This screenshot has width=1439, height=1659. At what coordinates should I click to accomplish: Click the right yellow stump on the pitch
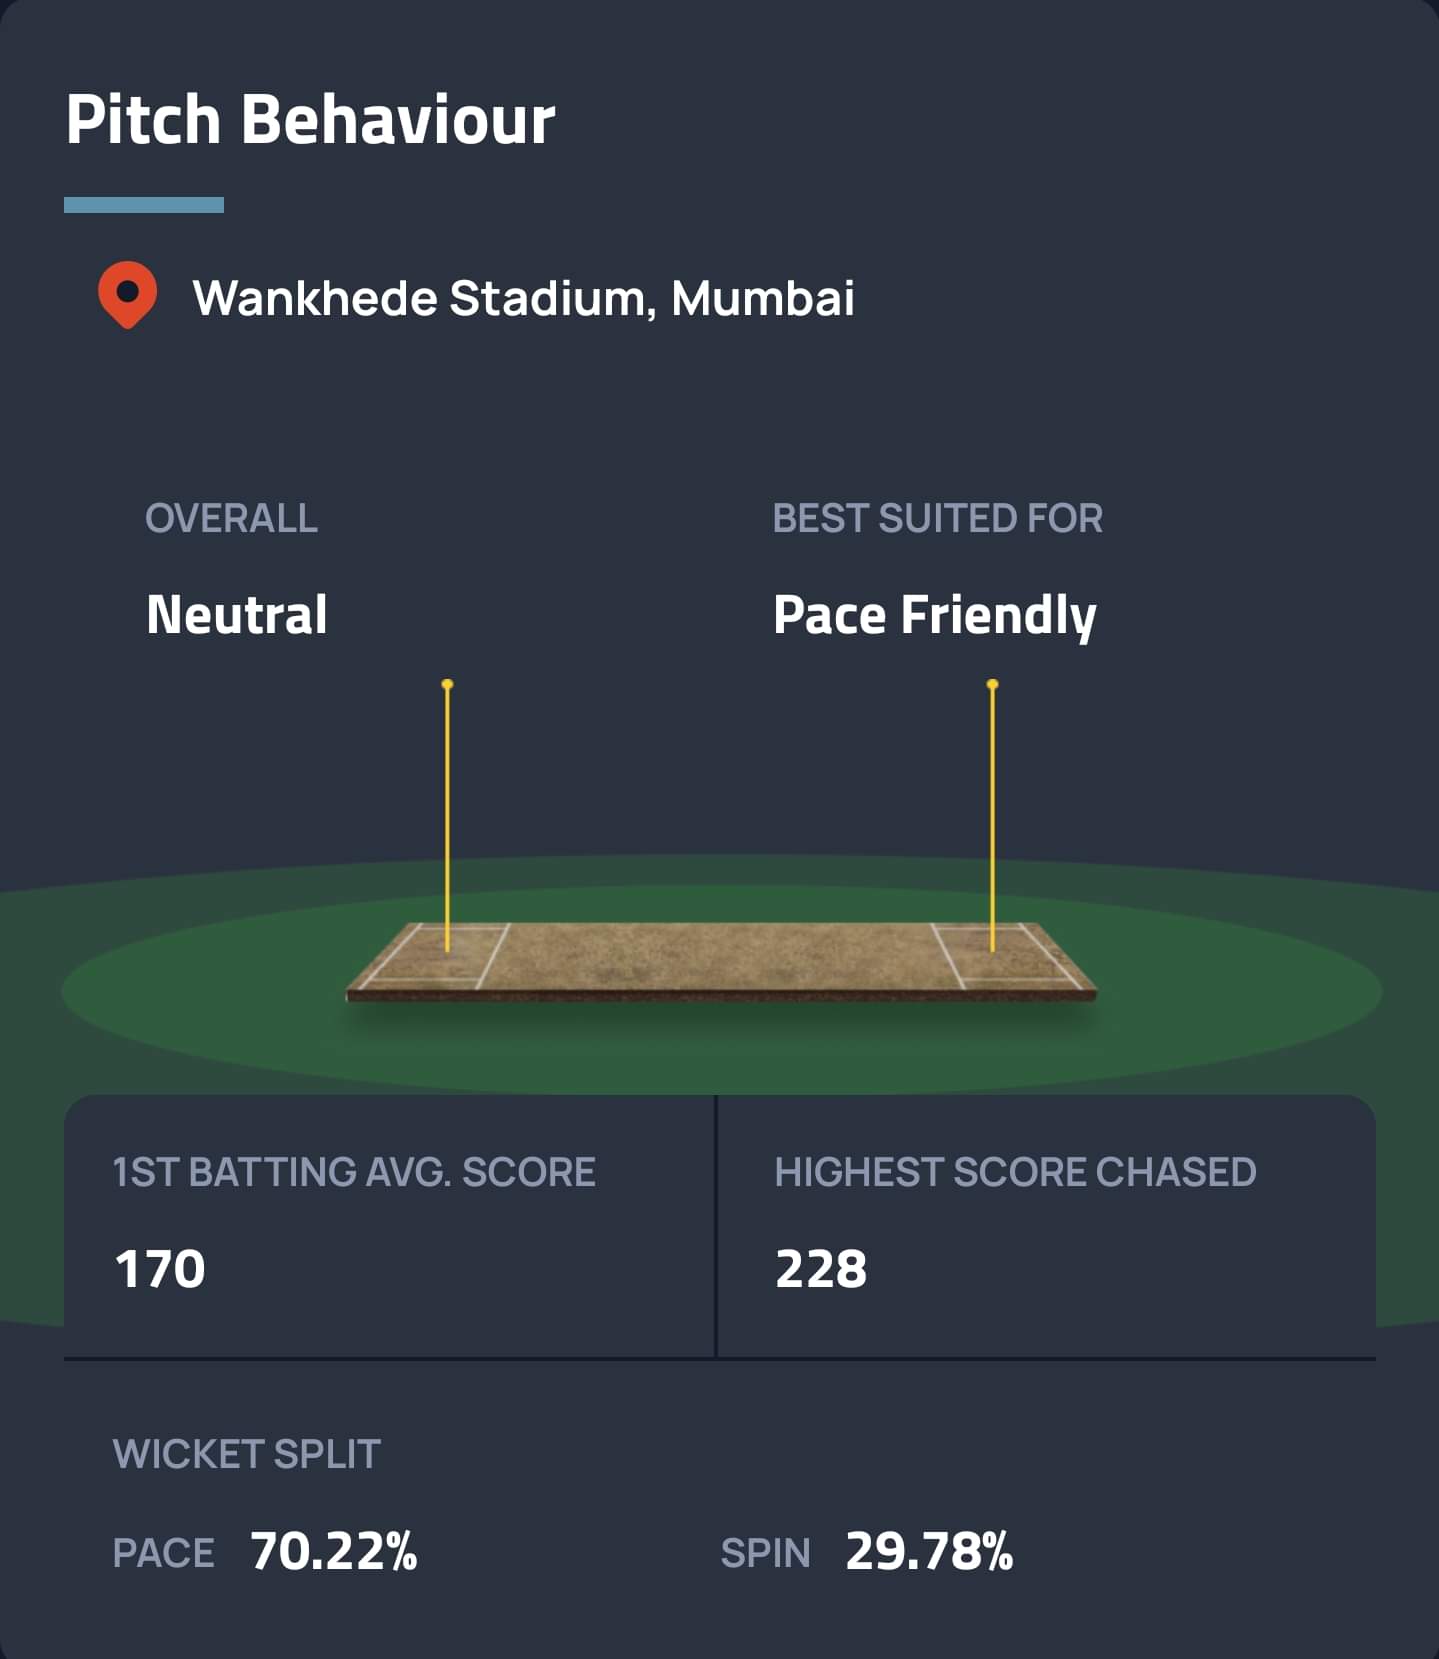pos(992,815)
